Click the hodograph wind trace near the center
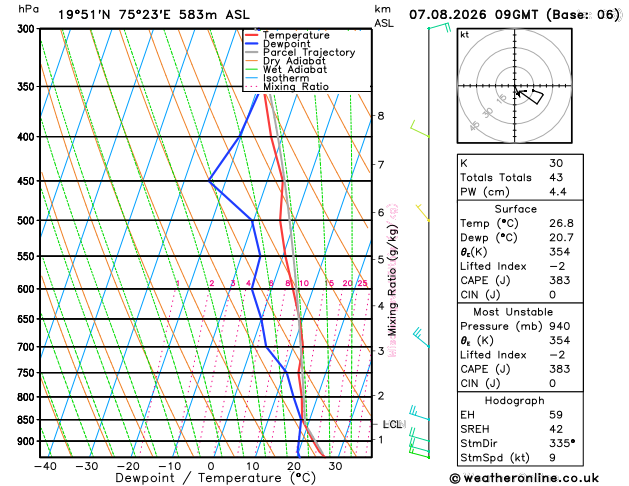This screenshot has height=486, width=629. click(530, 95)
